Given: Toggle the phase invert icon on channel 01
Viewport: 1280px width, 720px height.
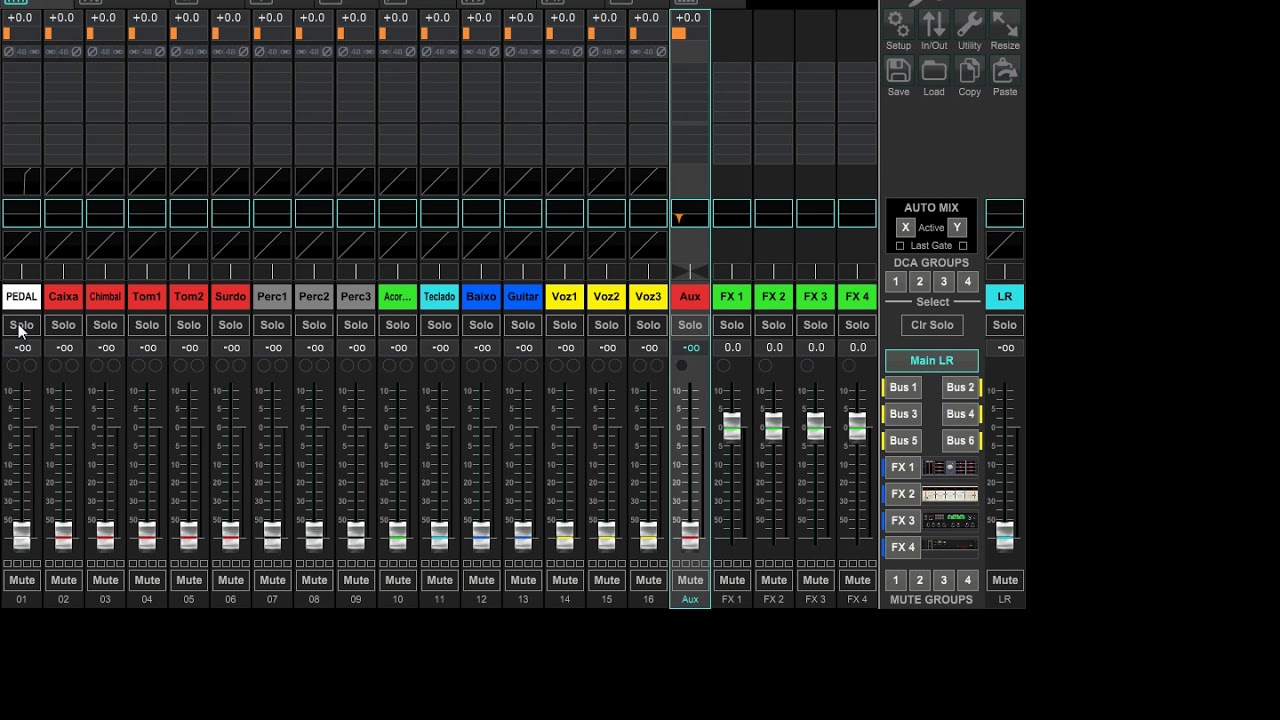Looking at the screenshot, I should 8,52.
